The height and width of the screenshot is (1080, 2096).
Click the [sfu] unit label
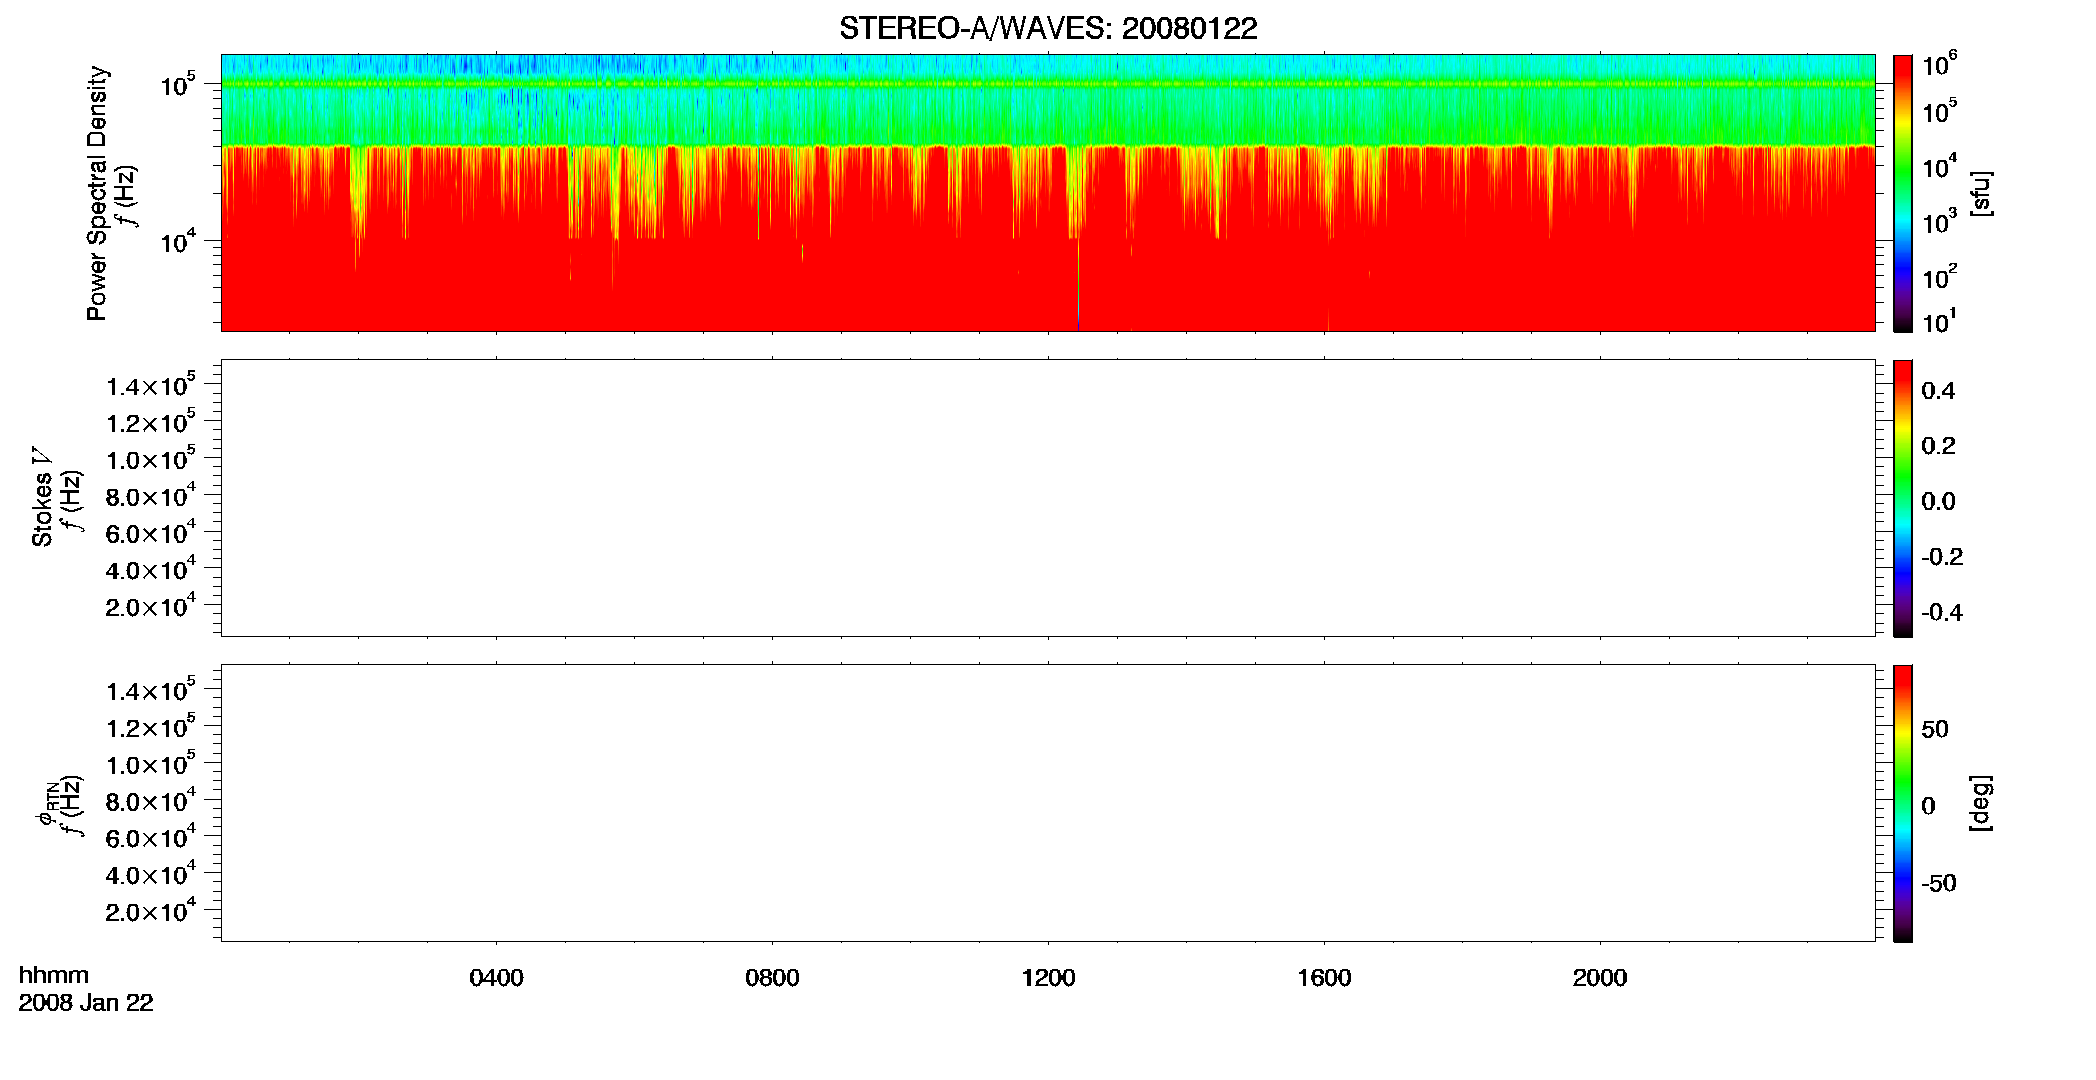point(1981,193)
